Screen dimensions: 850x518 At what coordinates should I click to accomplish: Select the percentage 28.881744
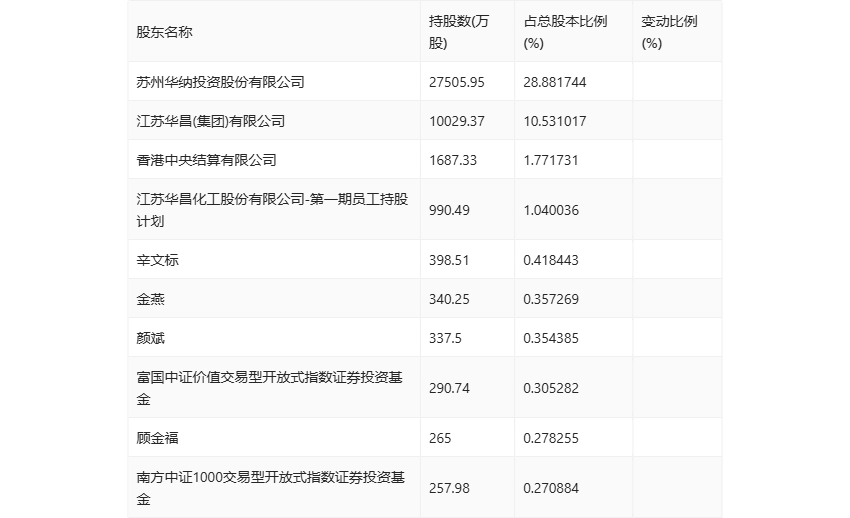(555, 82)
